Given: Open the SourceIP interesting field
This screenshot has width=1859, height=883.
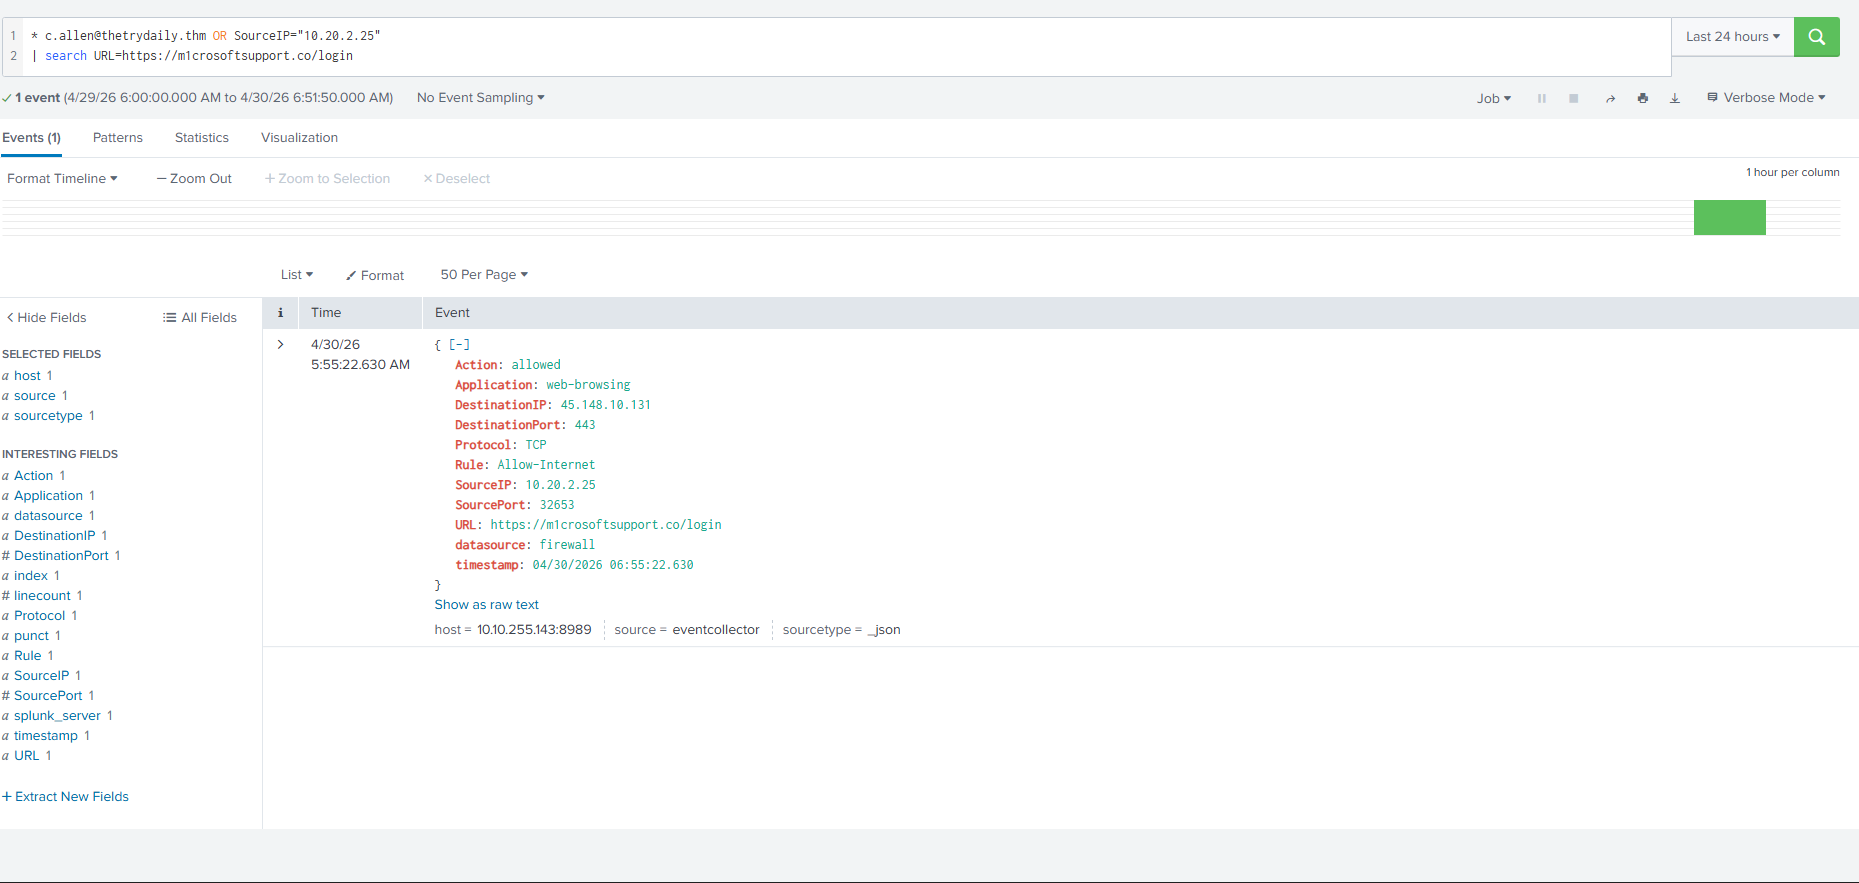Looking at the screenshot, I should point(42,676).
